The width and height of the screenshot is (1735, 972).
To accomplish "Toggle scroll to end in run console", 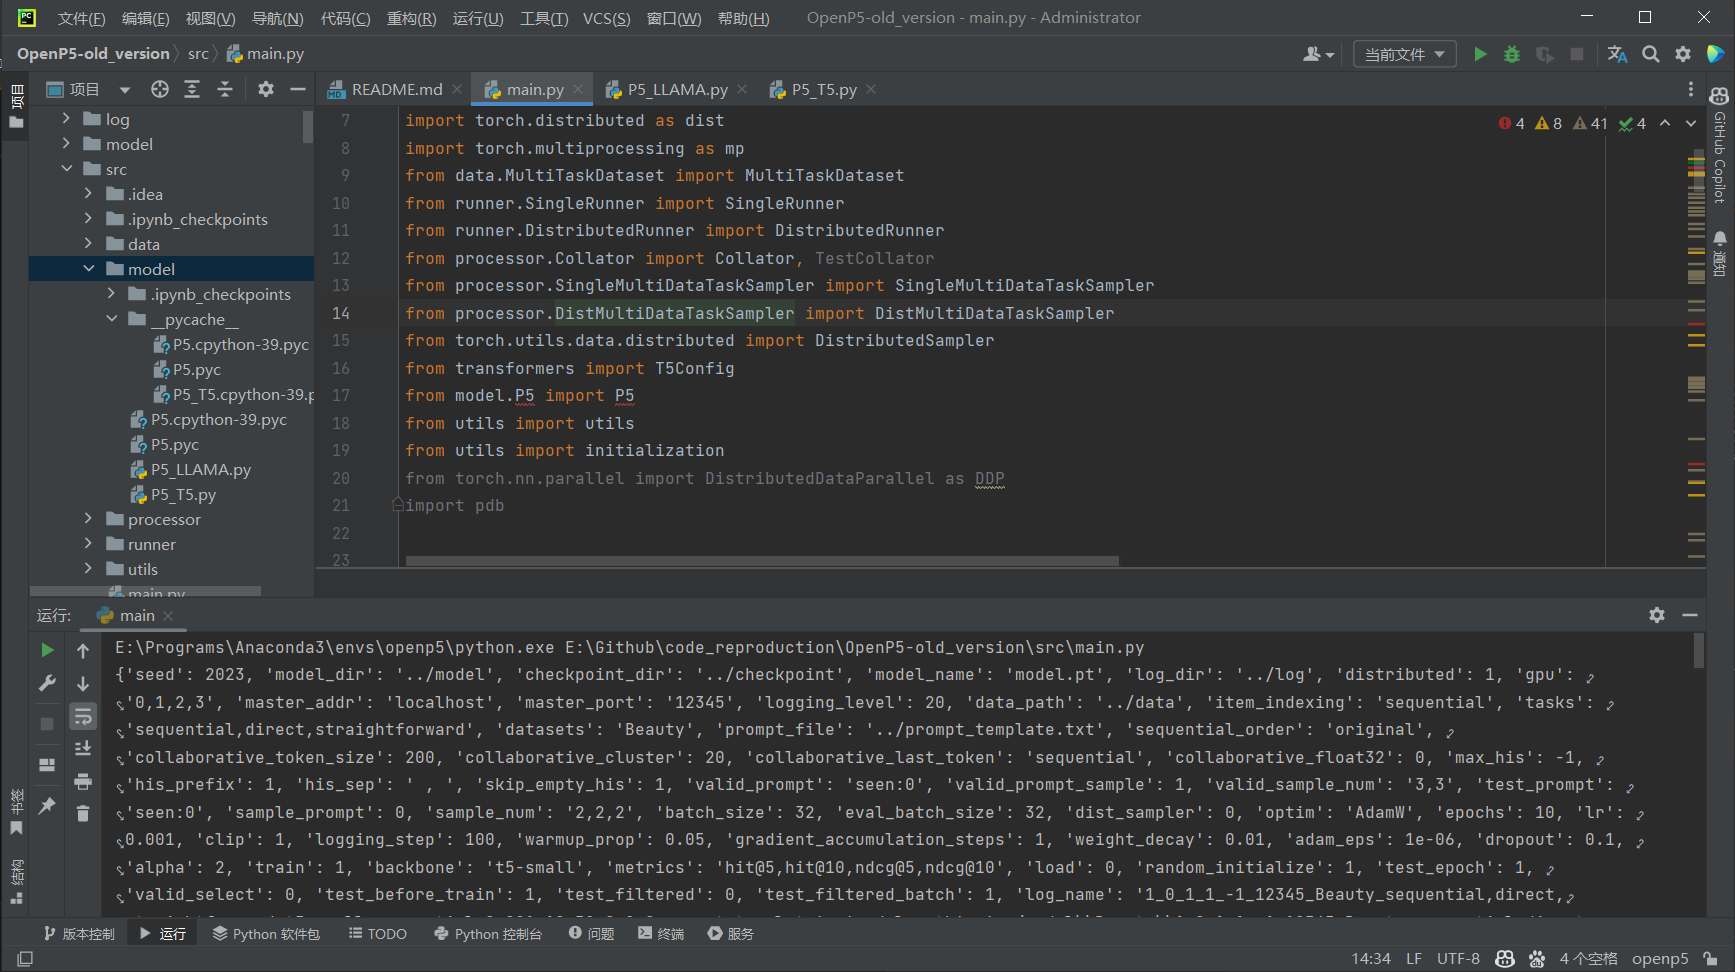I will coord(83,748).
